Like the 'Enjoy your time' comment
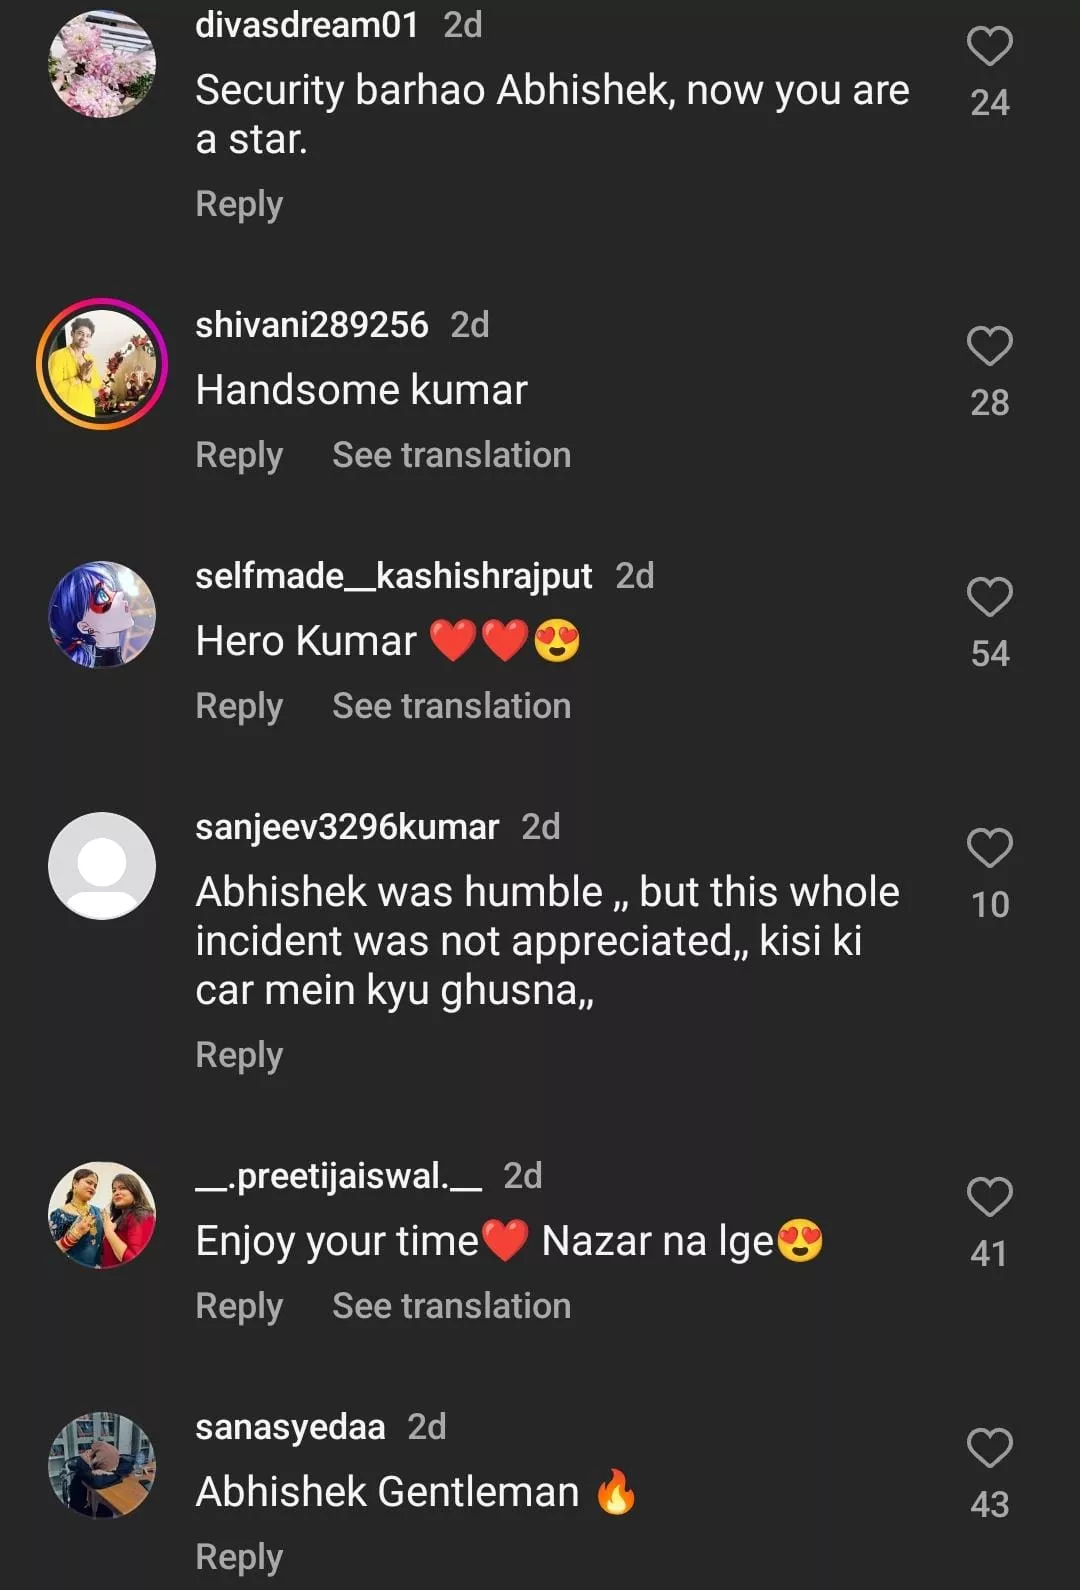 point(989,1198)
